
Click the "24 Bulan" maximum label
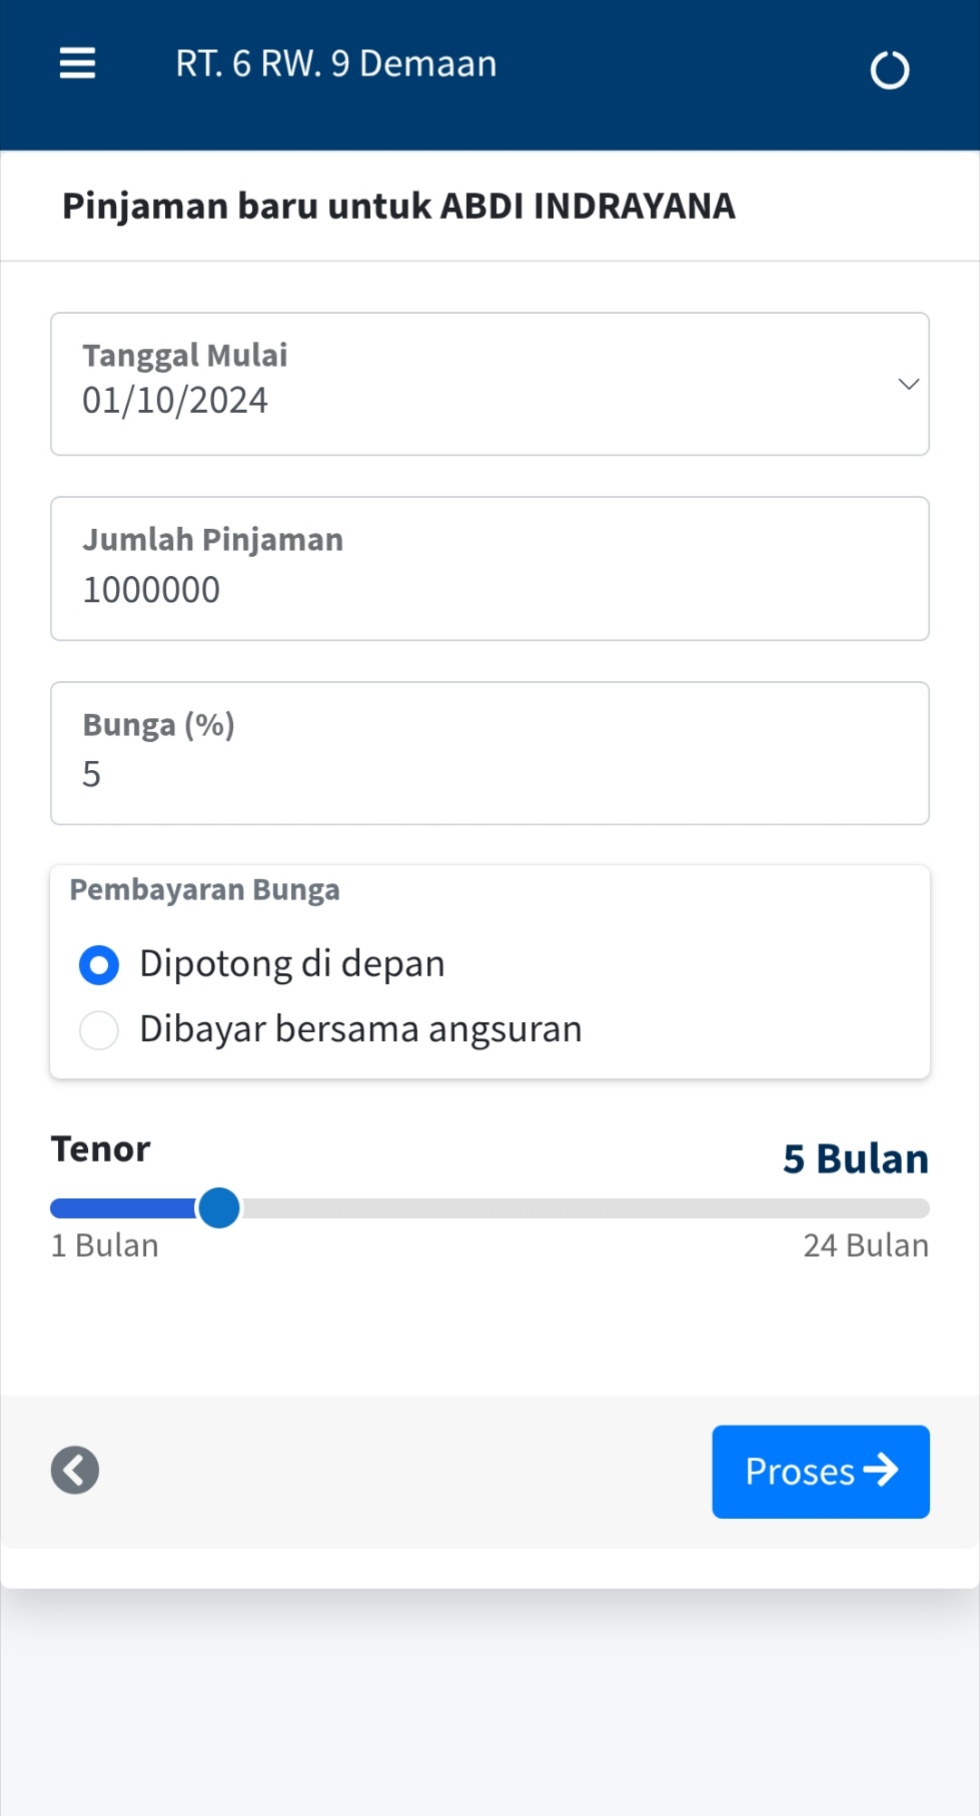coord(865,1245)
